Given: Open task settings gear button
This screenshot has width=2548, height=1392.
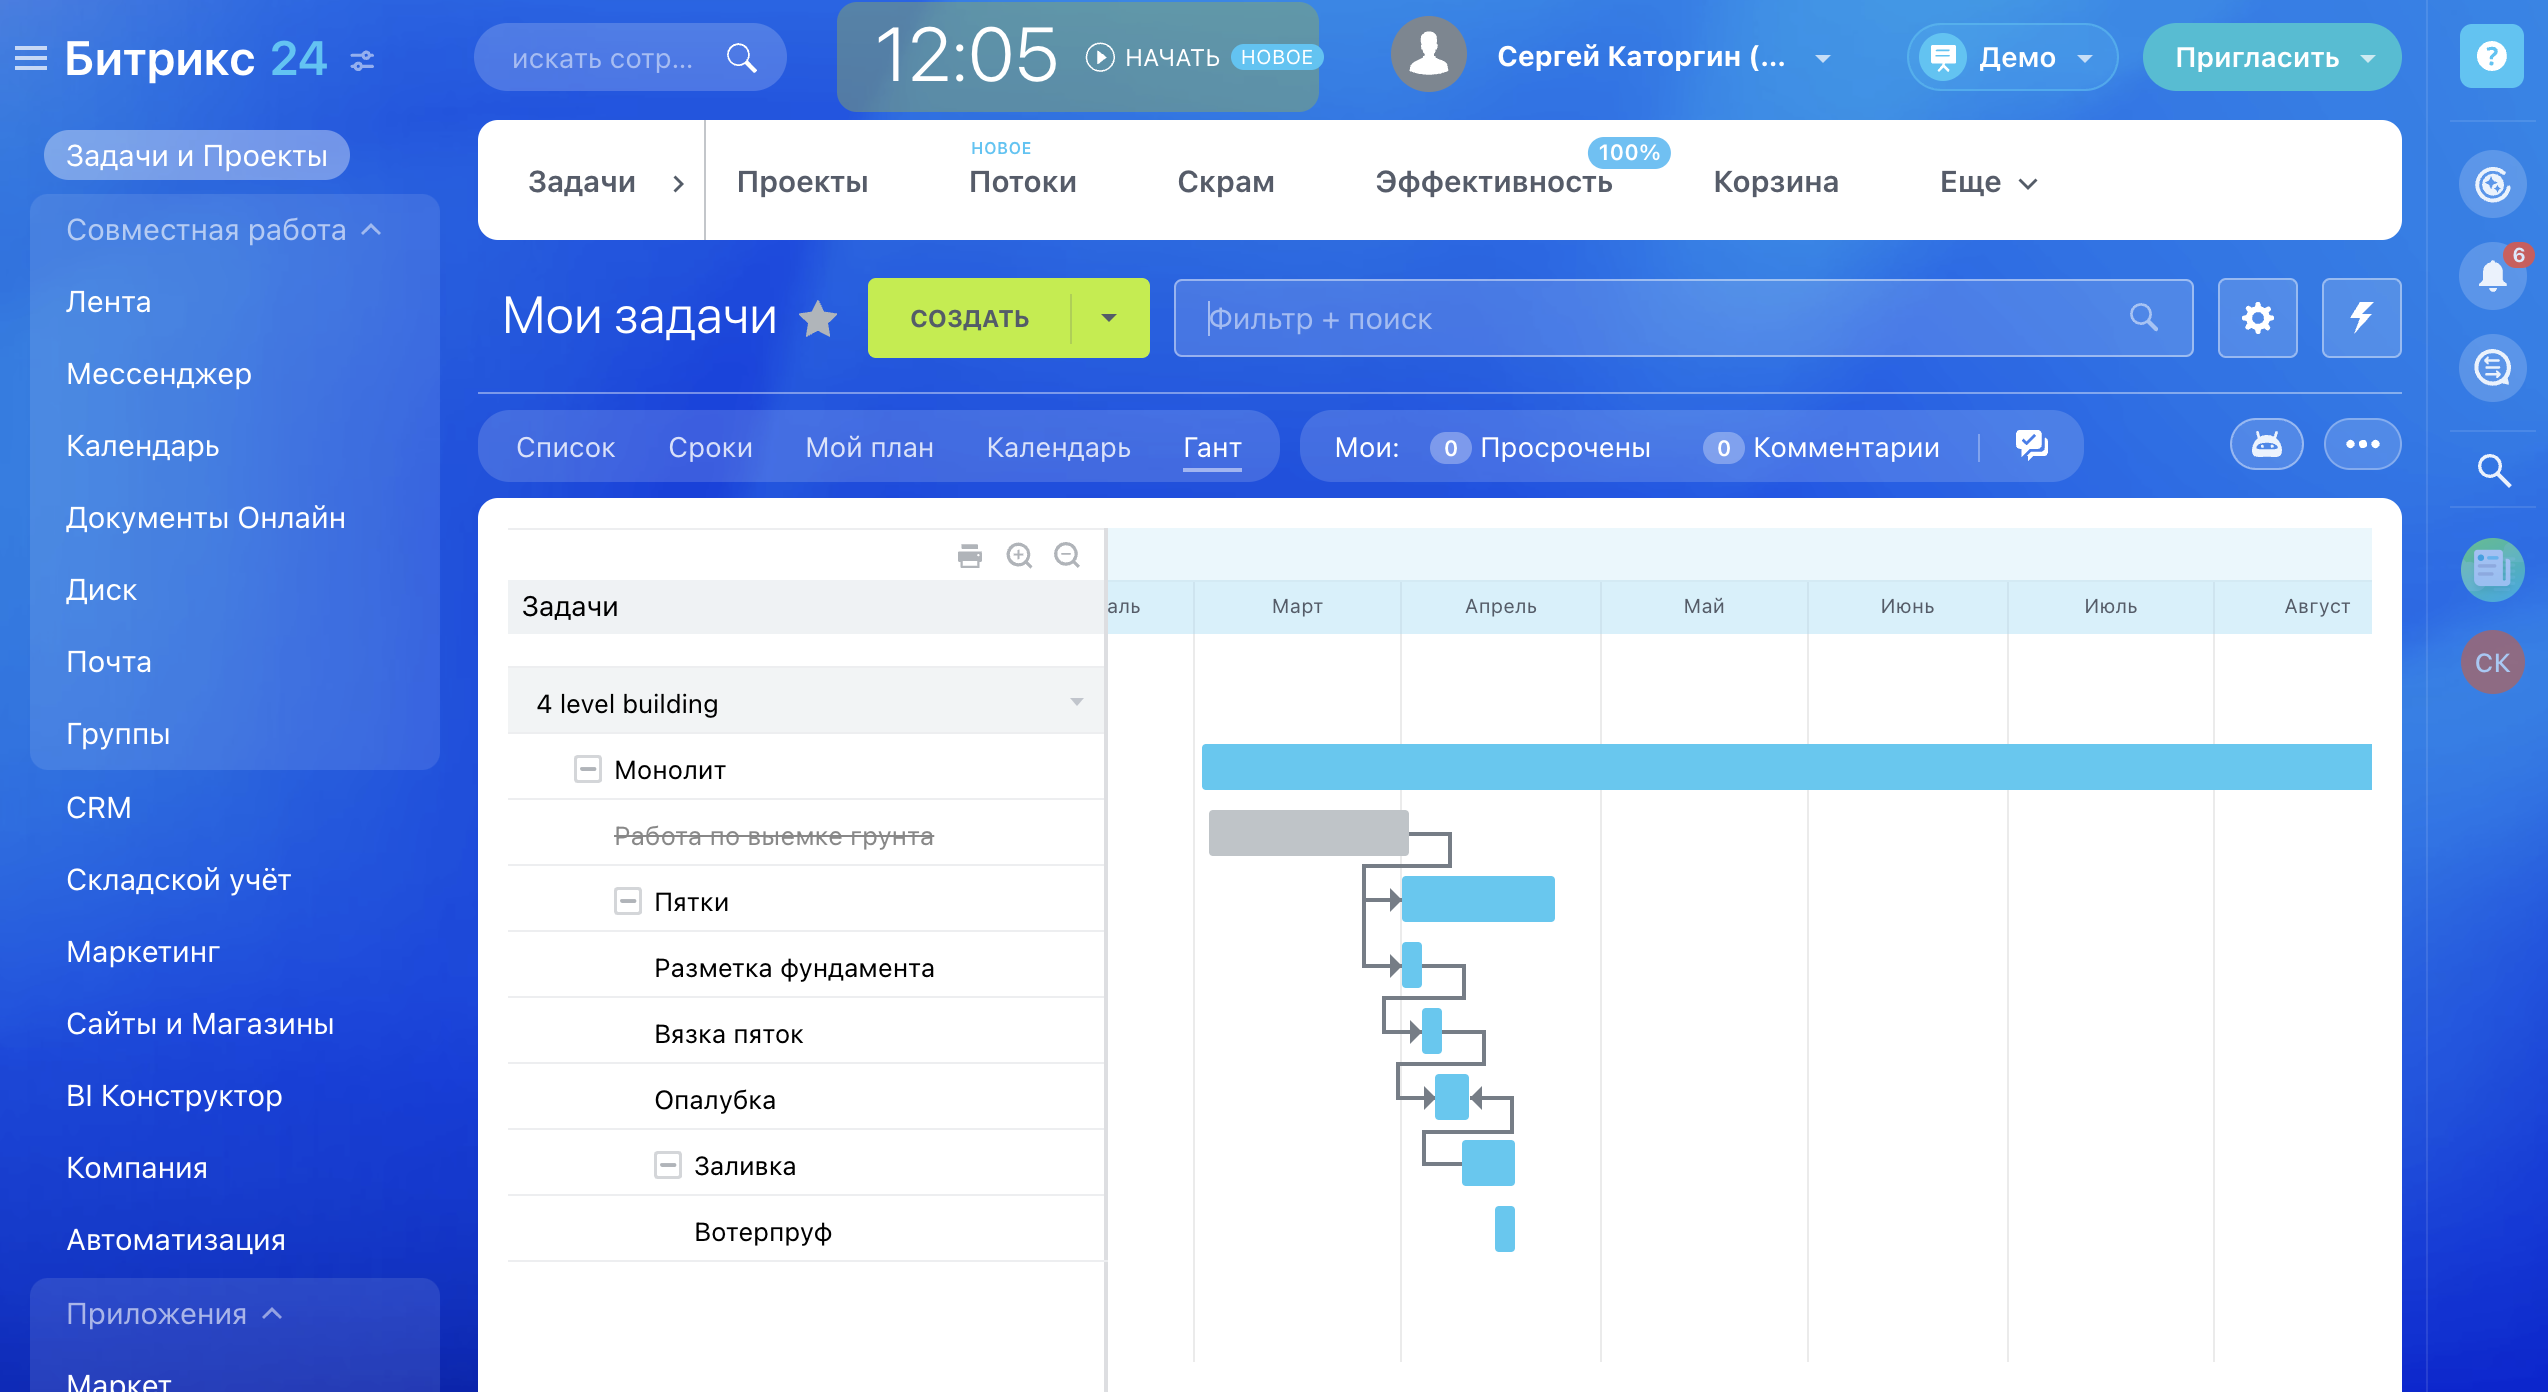Looking at the screenshot, I should pyautogui.click(x=2257, y=318).
